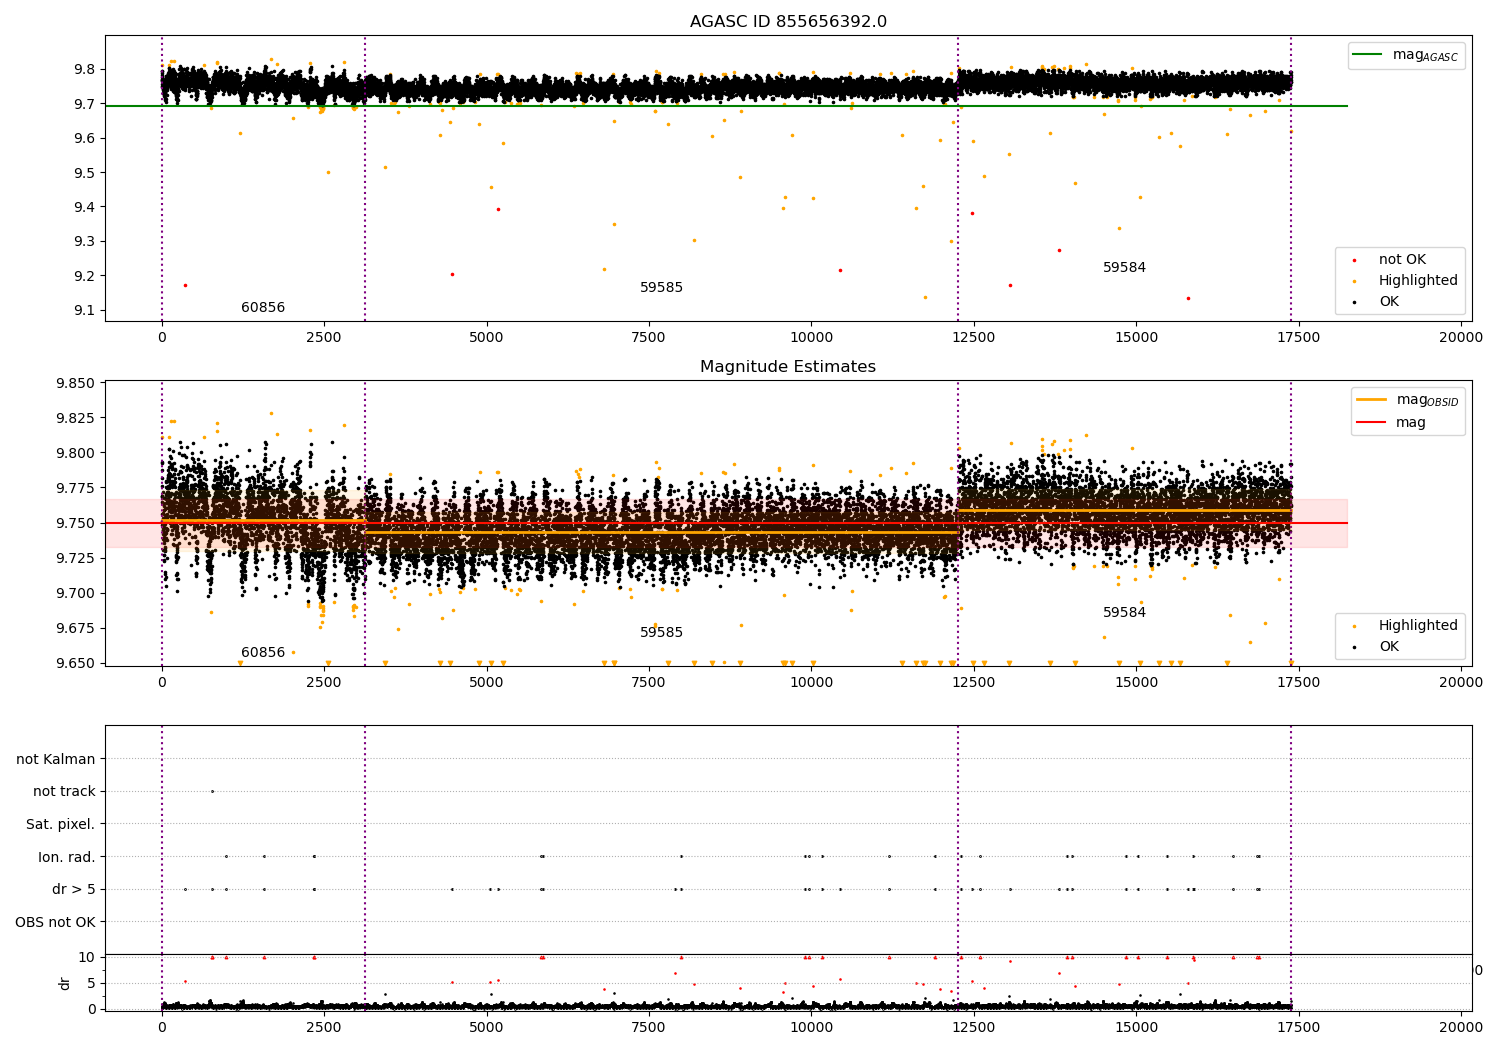The width and height of the screenshot is (1500, 1050).
Task: Click the 59584 label in middle plot
Action: [x=1124, y=613]
